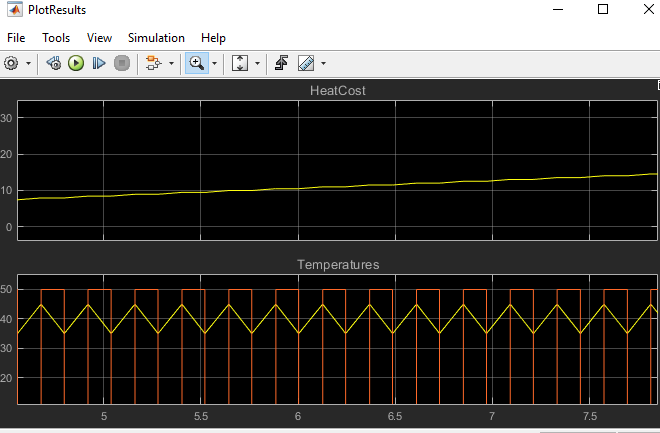Expand the Measurements dropdown arrow
660x433 pixels.
(323, 64)
